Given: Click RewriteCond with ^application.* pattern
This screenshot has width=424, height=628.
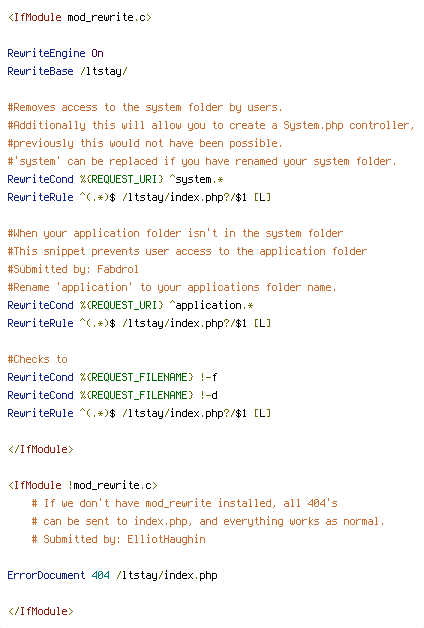Looking at the screenshot, I should pos(131,305).
